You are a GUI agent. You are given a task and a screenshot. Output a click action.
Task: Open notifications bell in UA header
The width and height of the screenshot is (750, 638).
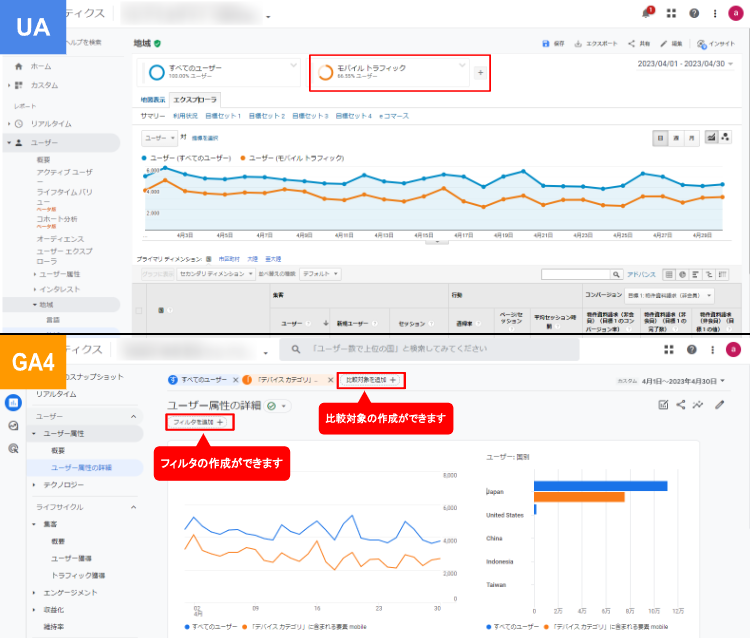coord(647,13)
